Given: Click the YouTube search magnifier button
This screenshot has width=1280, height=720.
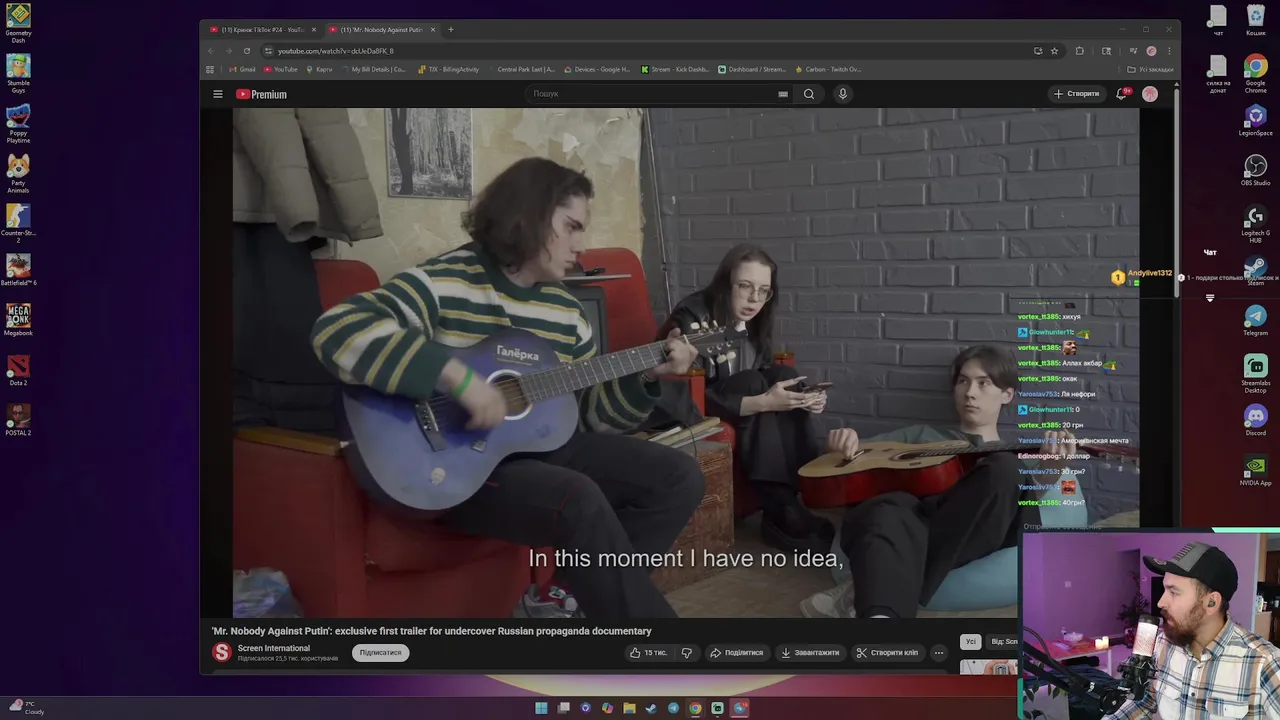Looking at the screenshot, I should pos(809,94).
